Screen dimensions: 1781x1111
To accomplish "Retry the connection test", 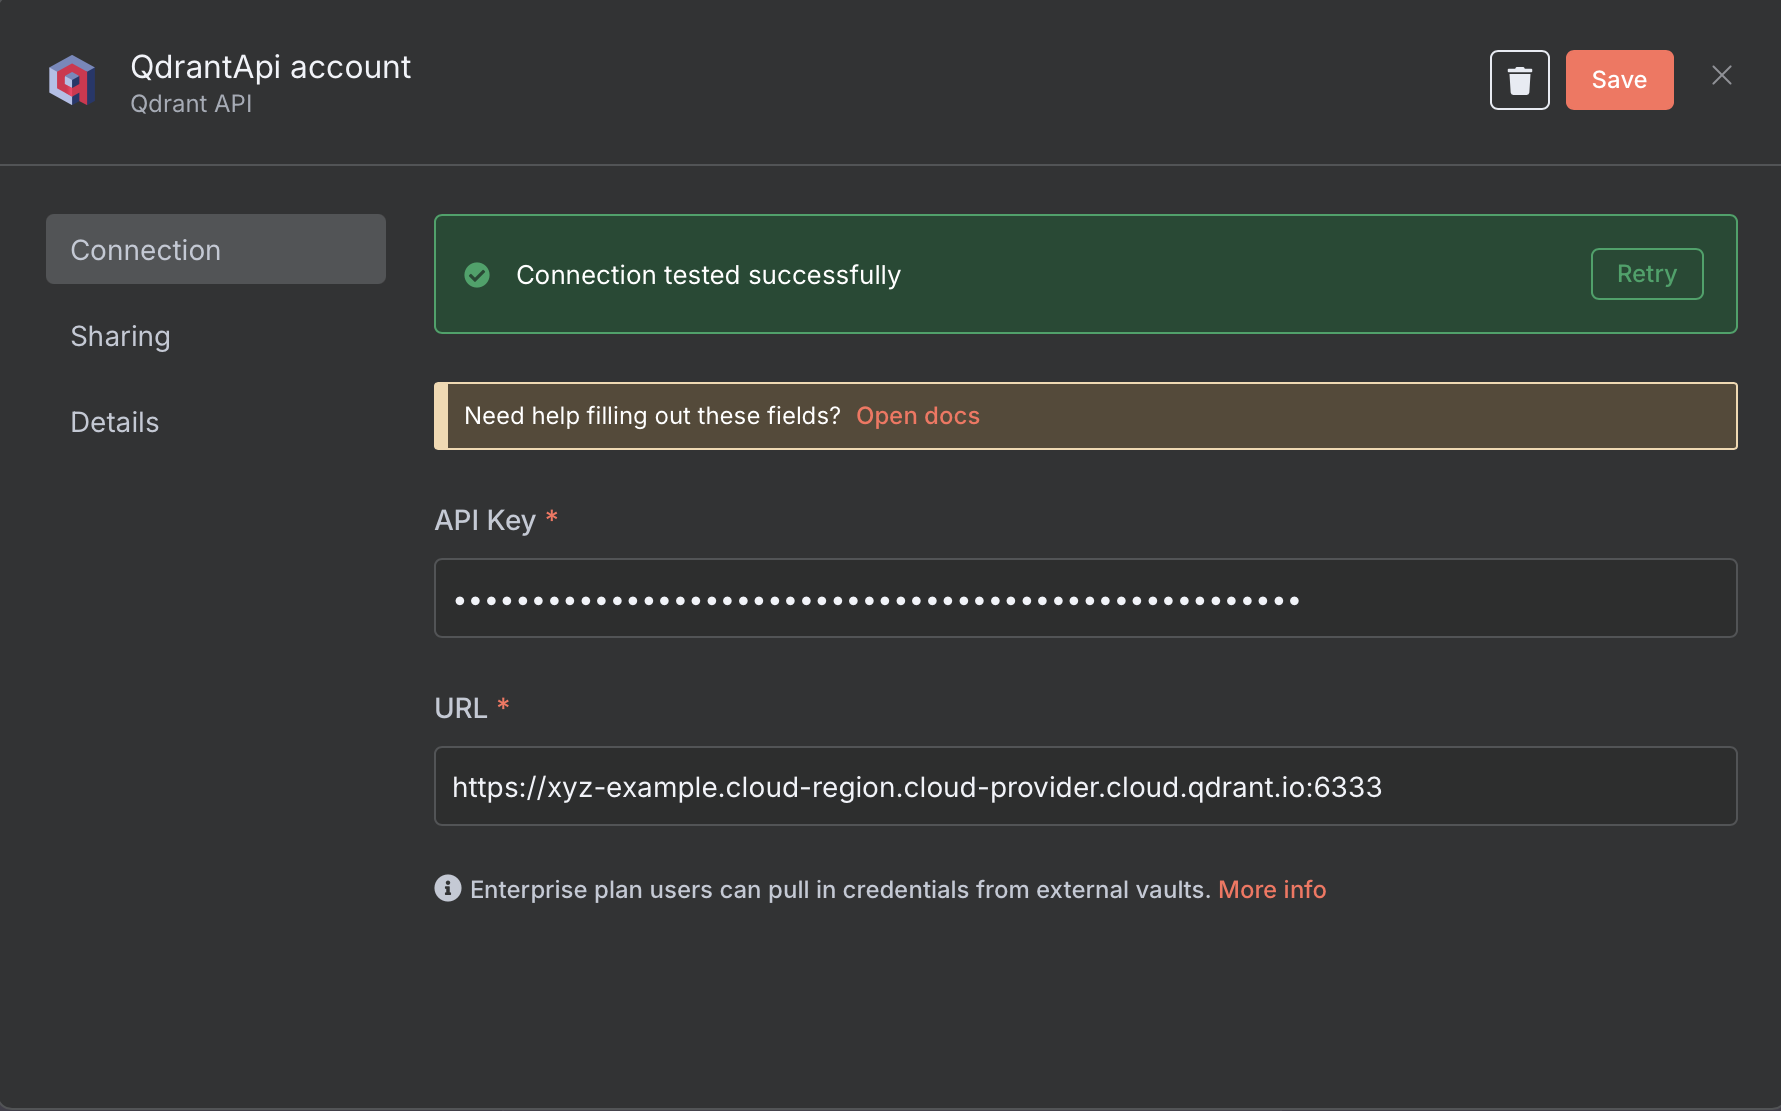I will coord(1646,273).
